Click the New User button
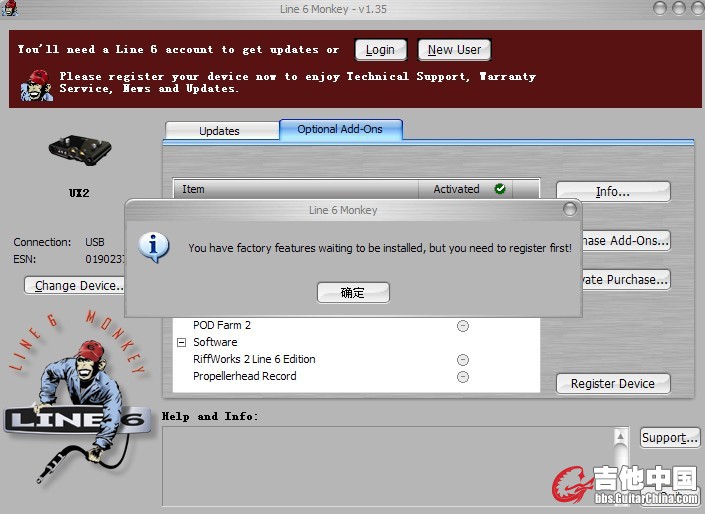Viewport: 705px width, 514px height. 454,49
